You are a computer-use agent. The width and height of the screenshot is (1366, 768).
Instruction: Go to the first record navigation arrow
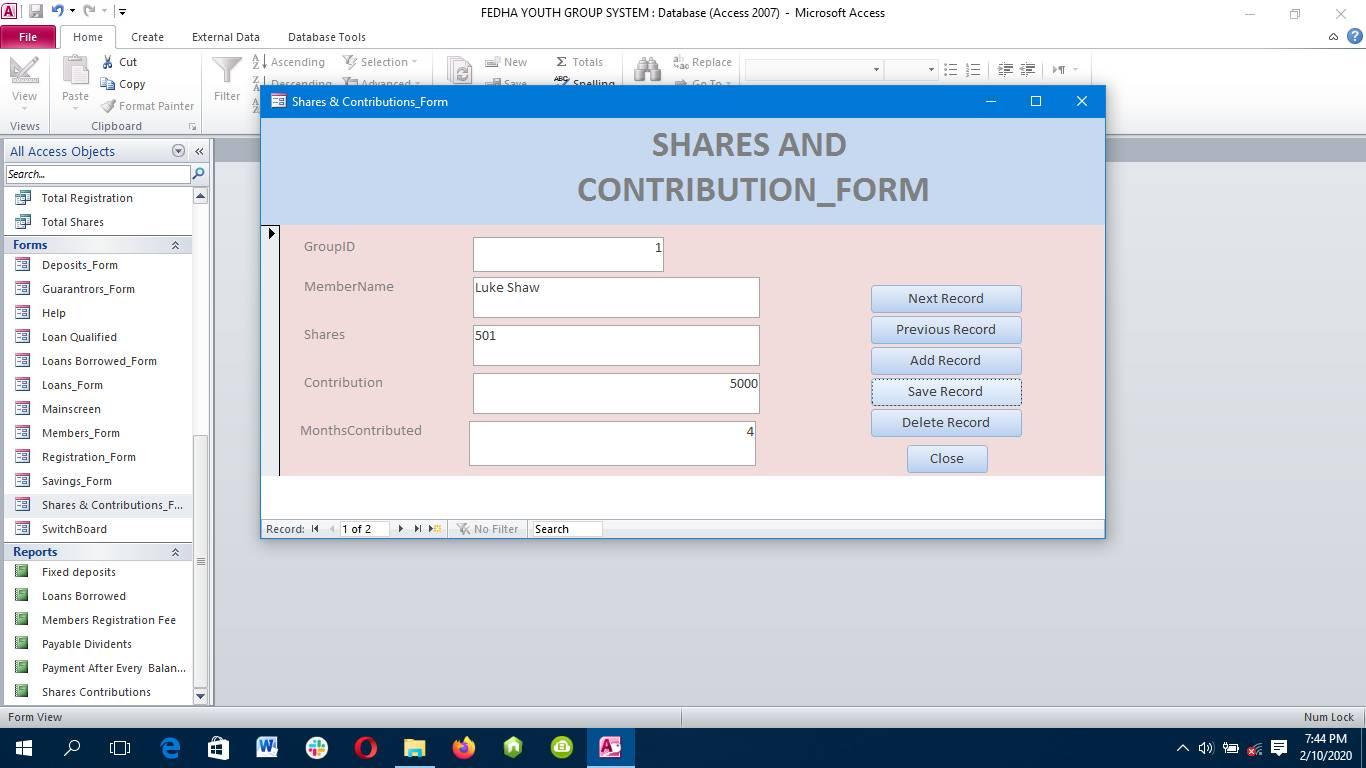(315, 529)
